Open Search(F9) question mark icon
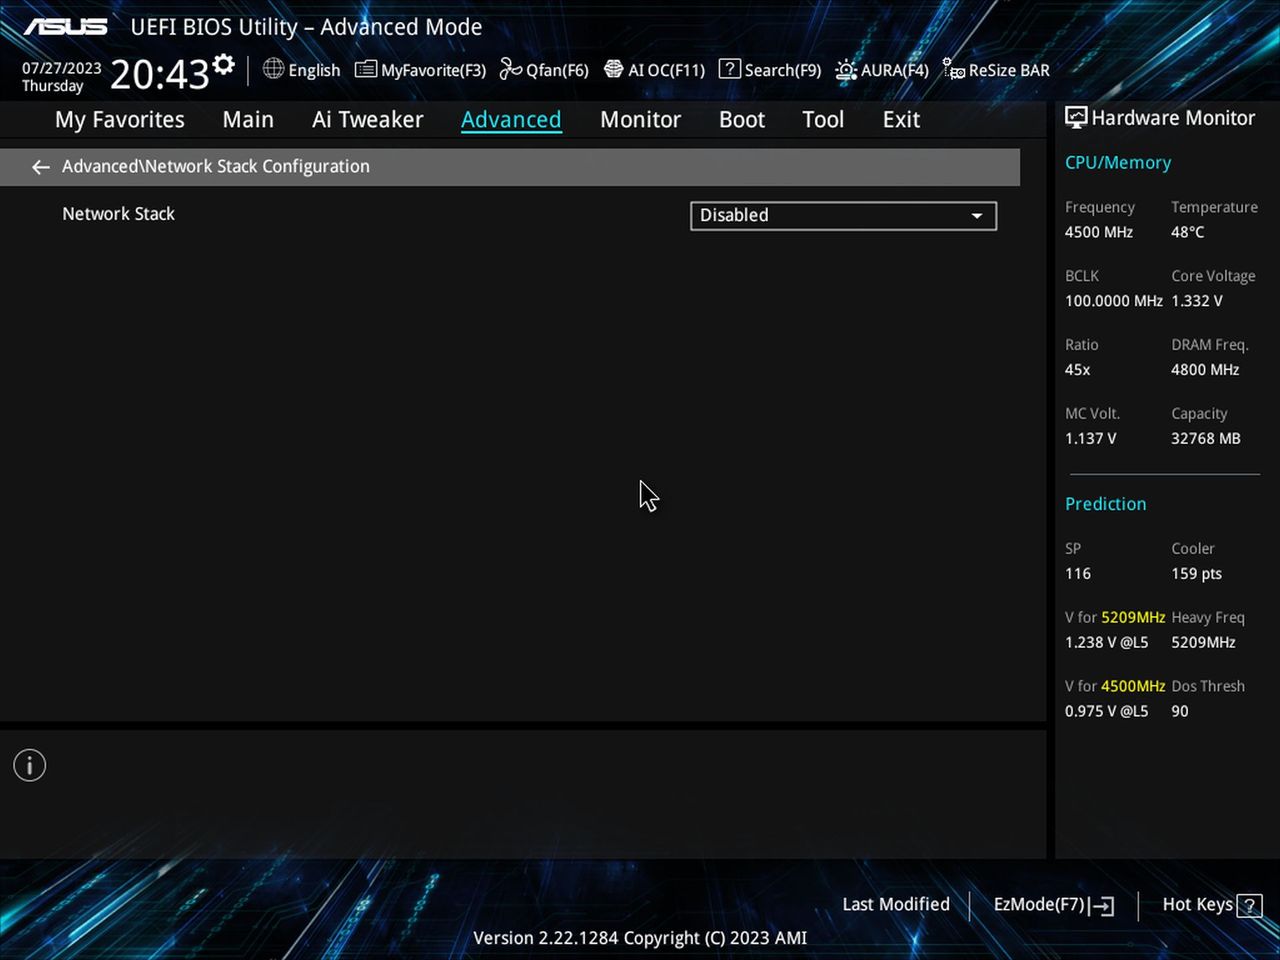Viewport: 1280px width, 960px height. pos(730,69)
